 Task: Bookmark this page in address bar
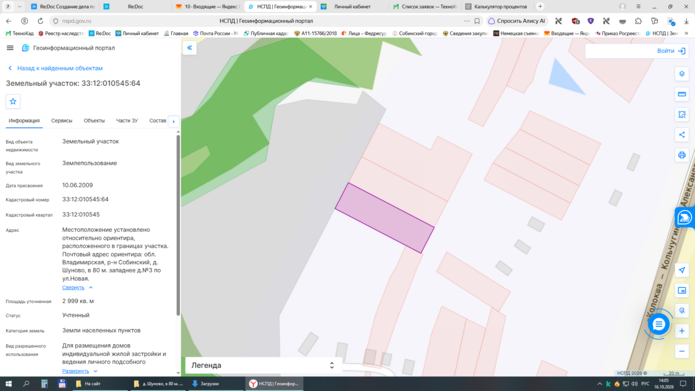477,21
